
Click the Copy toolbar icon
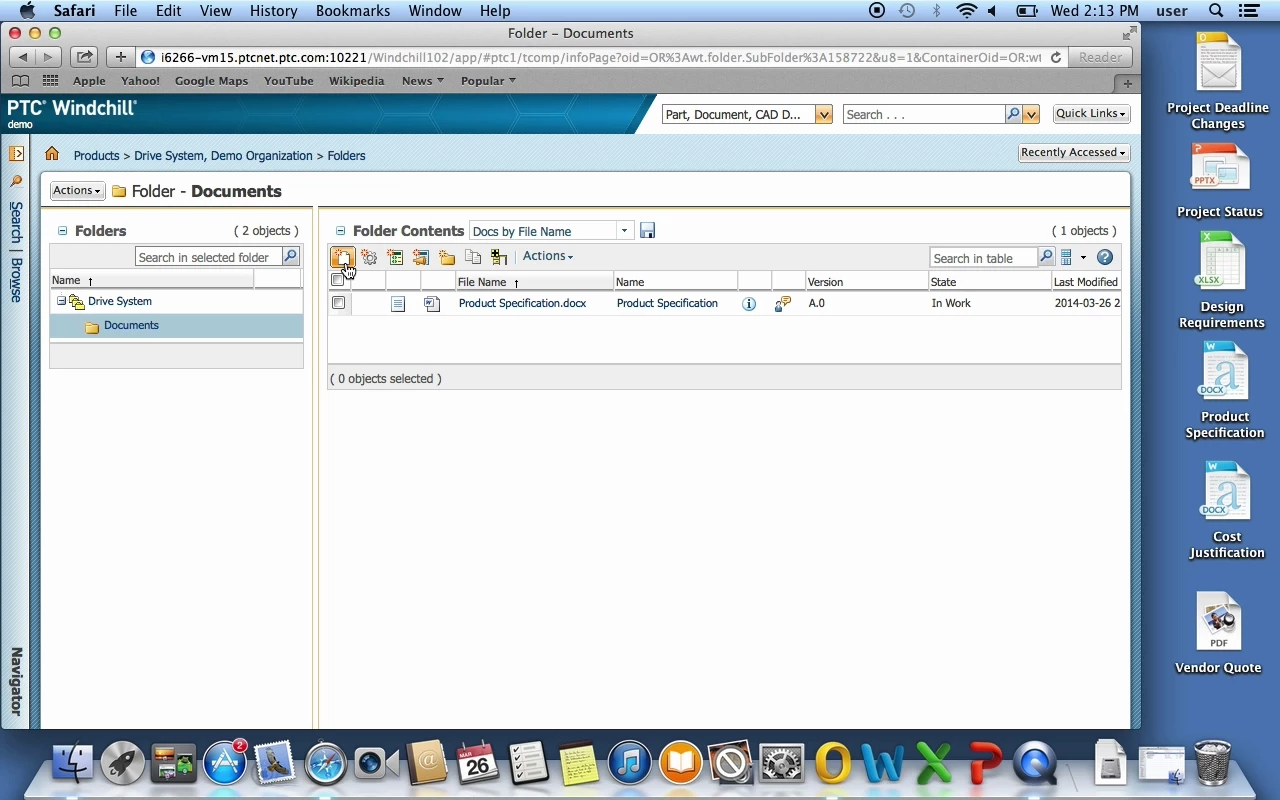point(473,258)
